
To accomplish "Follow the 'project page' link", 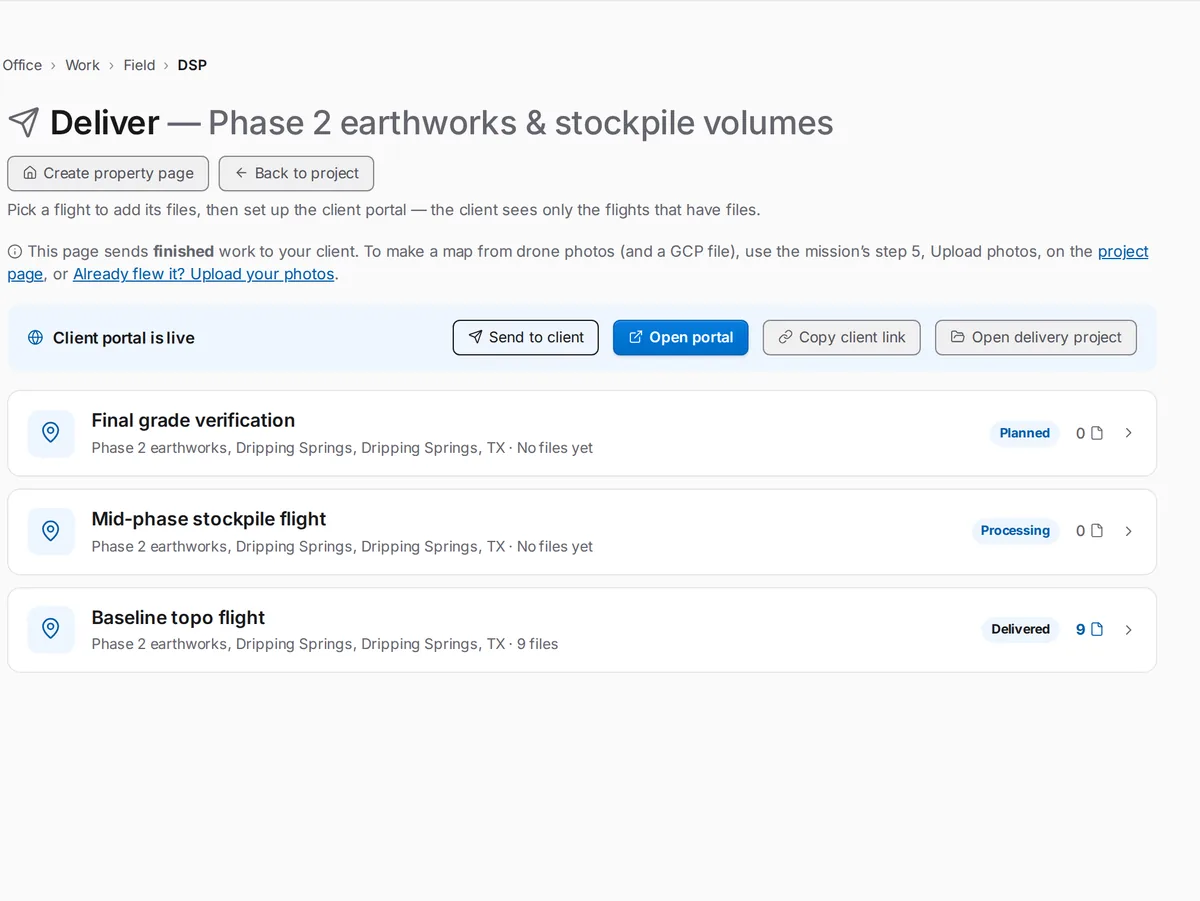I will 1123,252.
